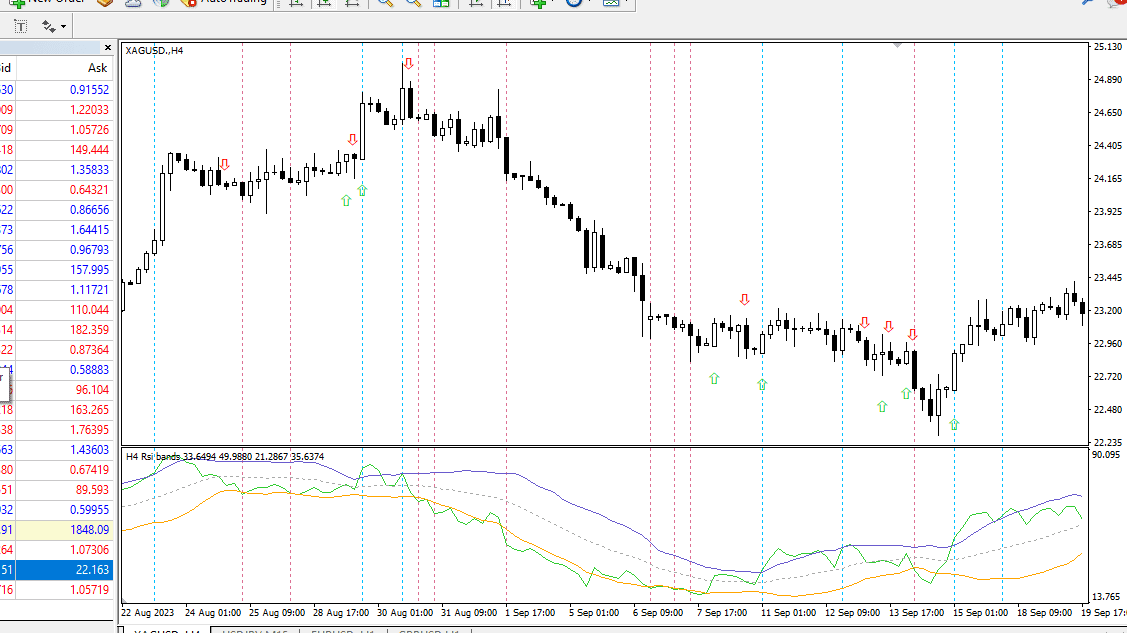Pick the arrows objects tool icon

pos(48,27)
